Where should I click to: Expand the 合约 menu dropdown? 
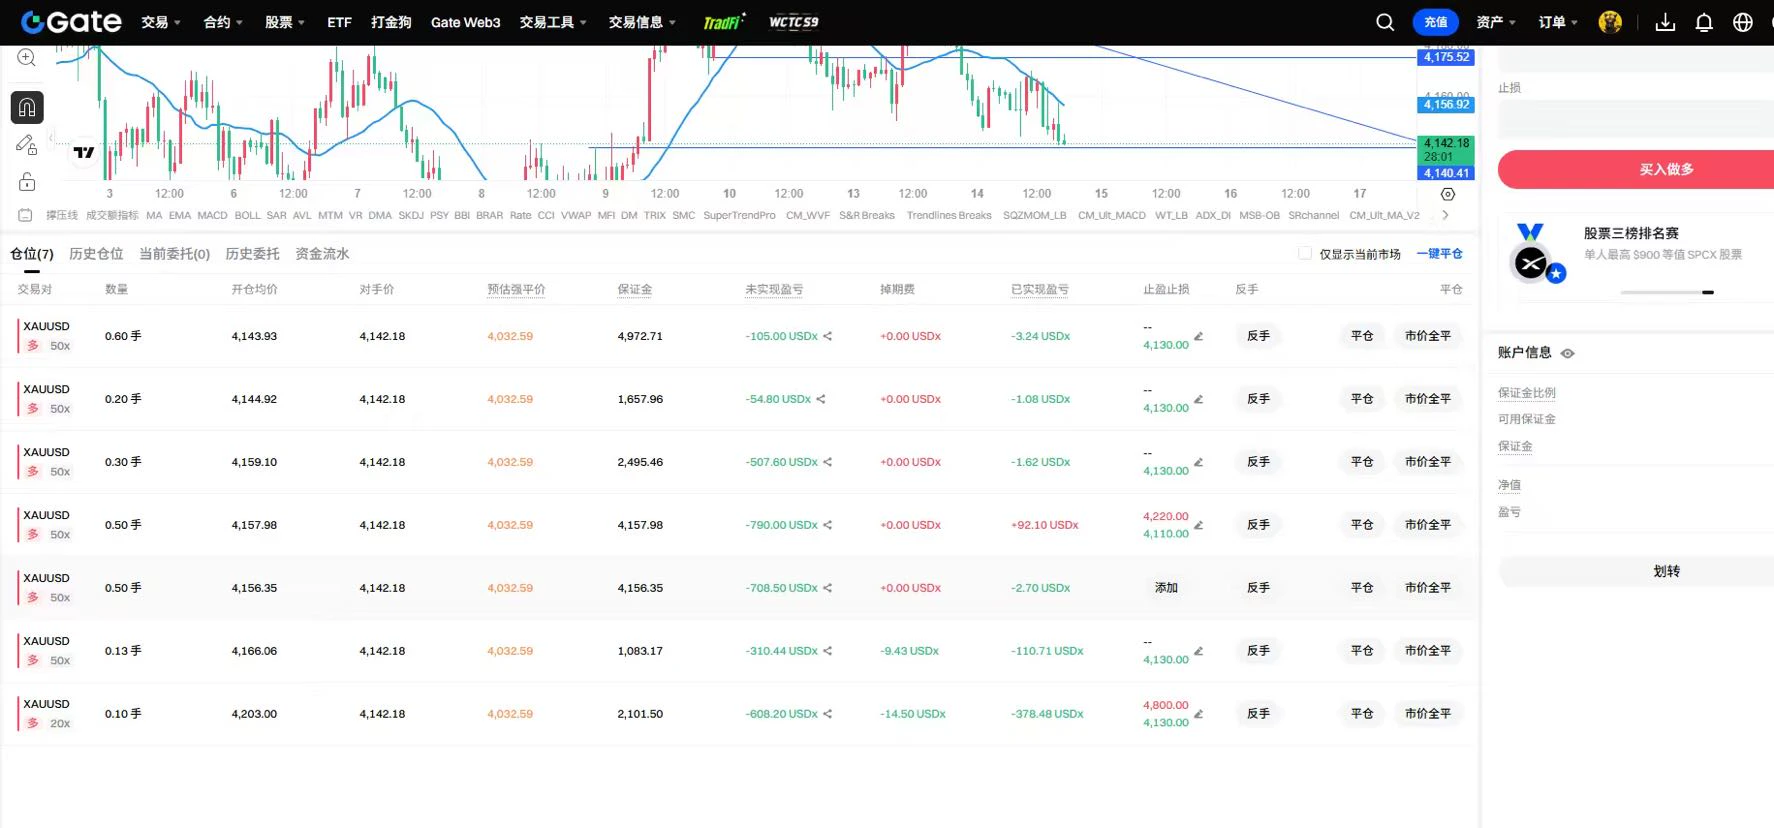click(223, 22)
